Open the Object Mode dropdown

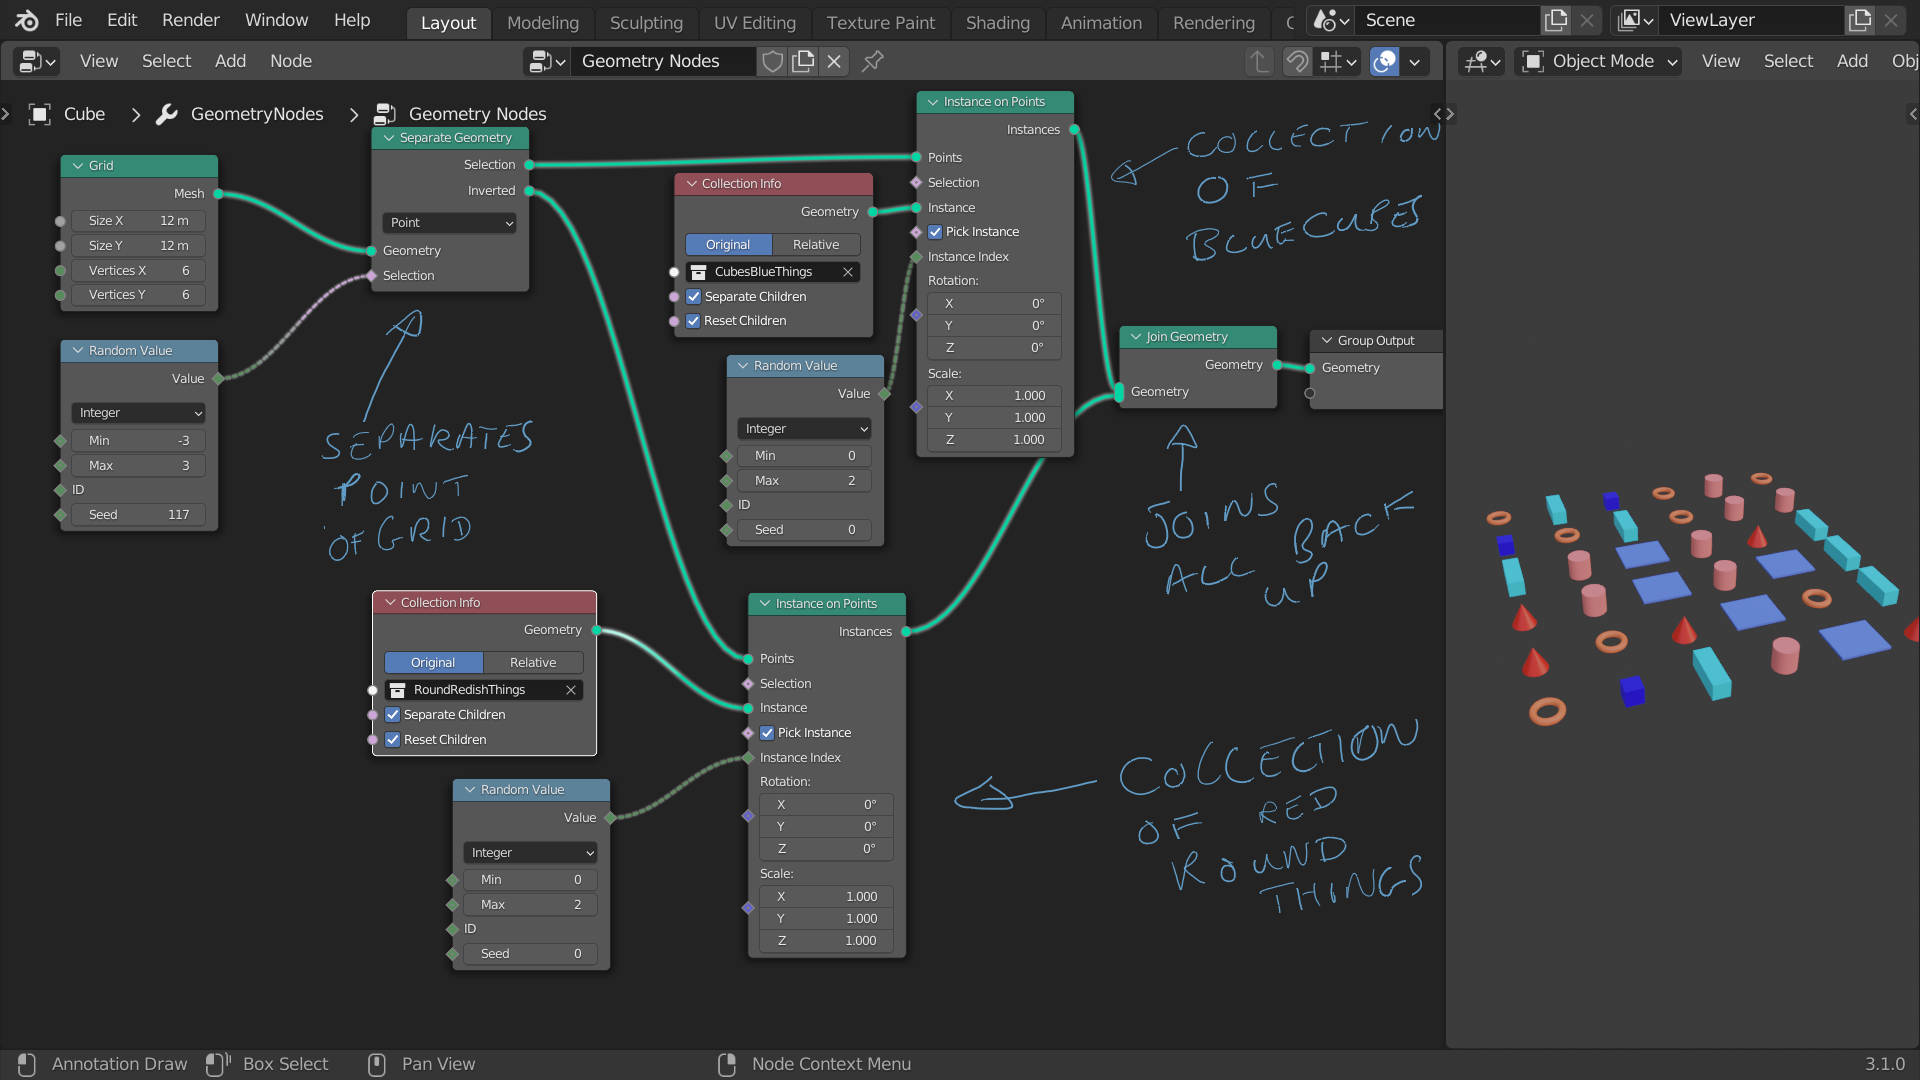[x=1597, y=61]
